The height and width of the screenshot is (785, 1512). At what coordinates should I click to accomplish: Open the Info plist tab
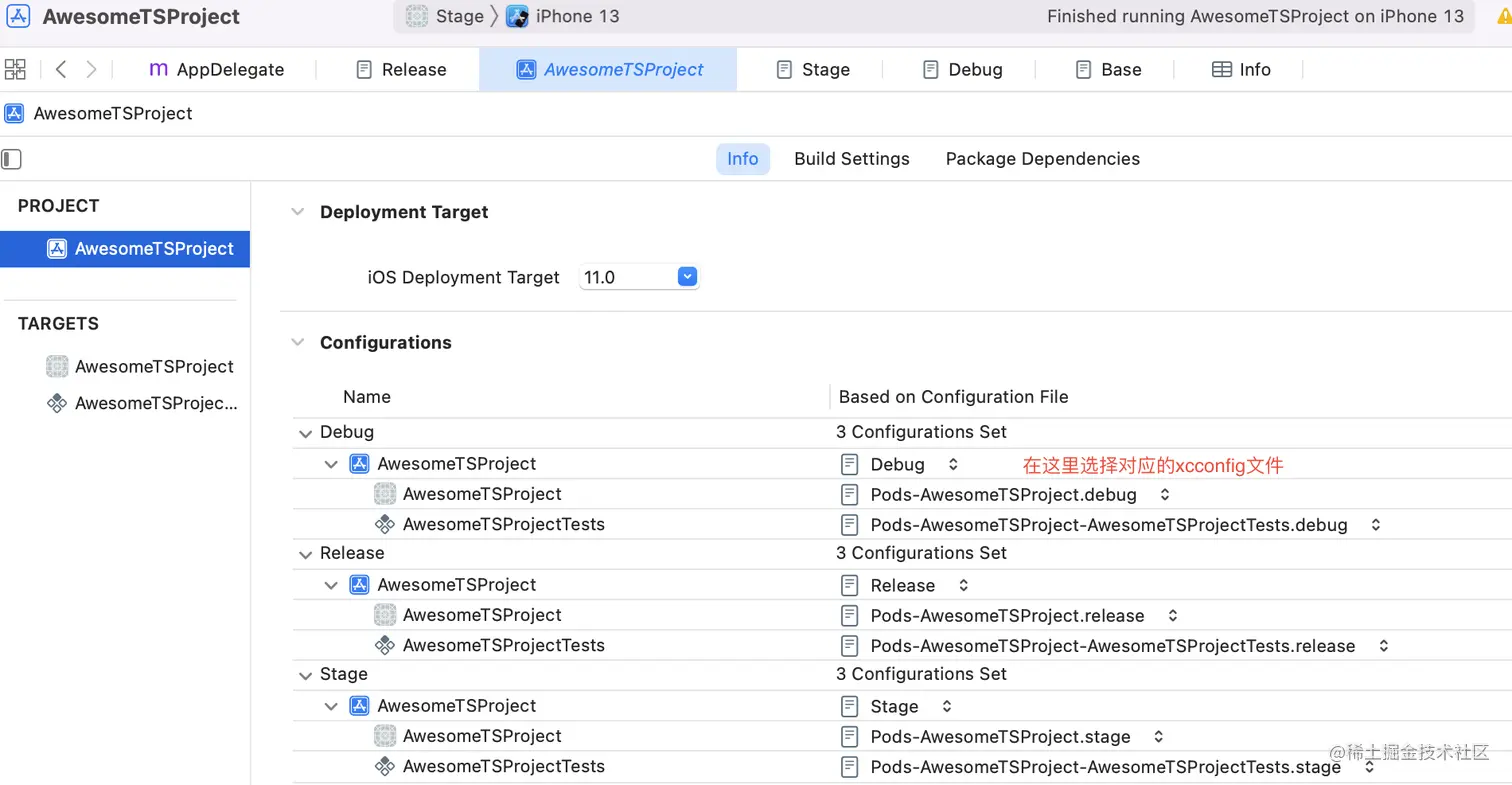click(x=1241, y=69)
